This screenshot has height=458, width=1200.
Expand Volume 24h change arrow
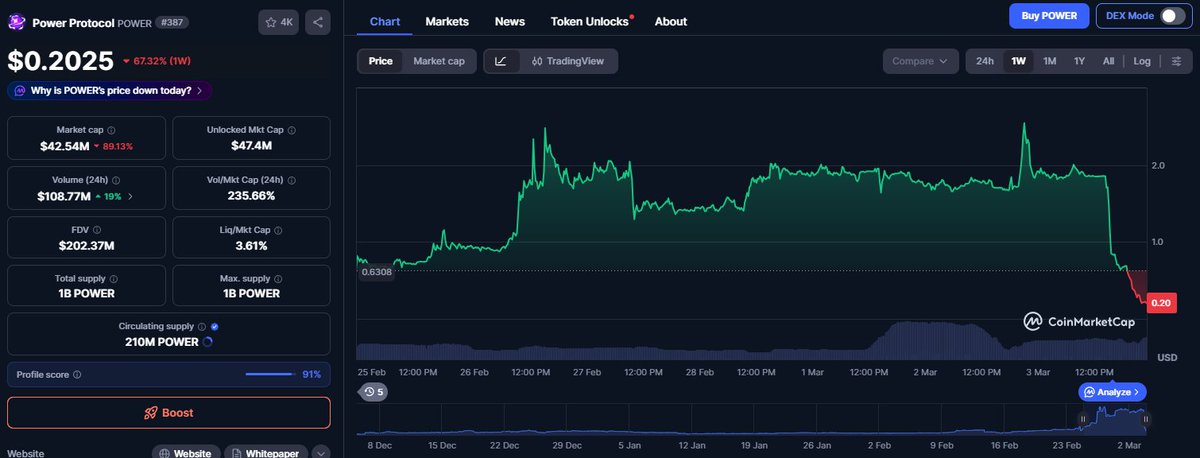(130, 197)
